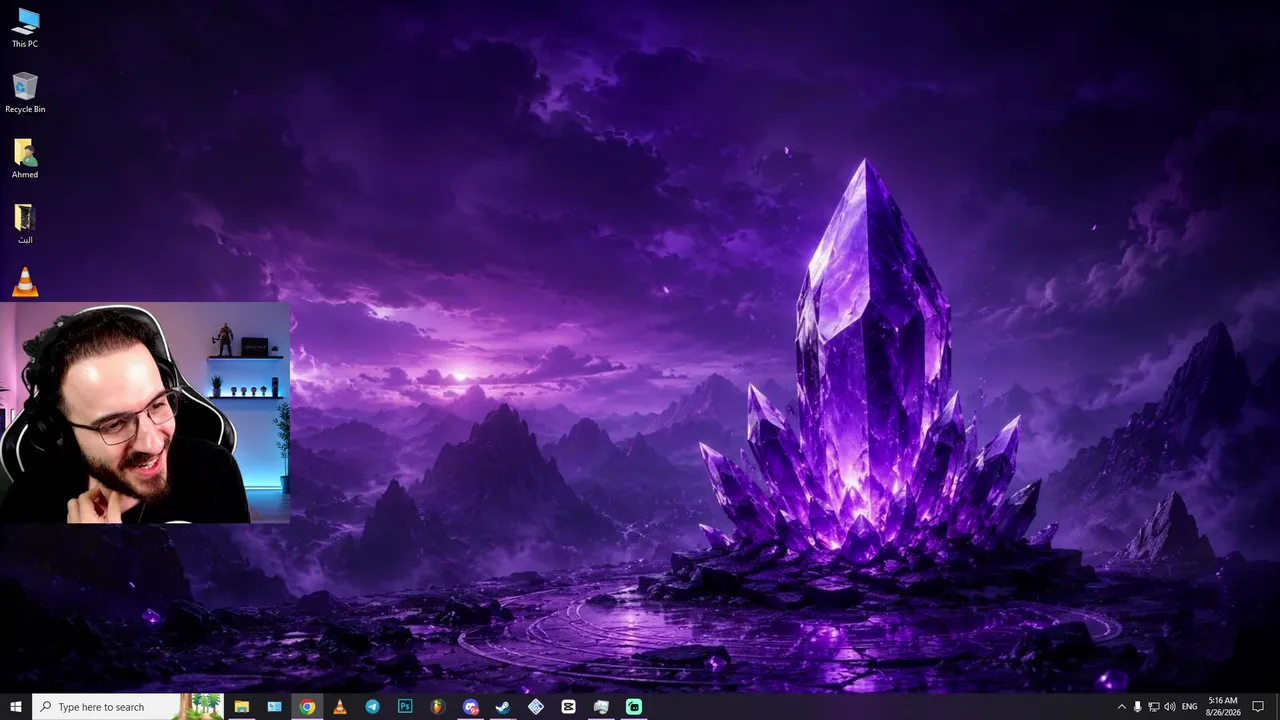1280x720 pixels.
Task: Open the clock showing 5:16 AM
Action: pyautogui.click(x=1223, y=707)
